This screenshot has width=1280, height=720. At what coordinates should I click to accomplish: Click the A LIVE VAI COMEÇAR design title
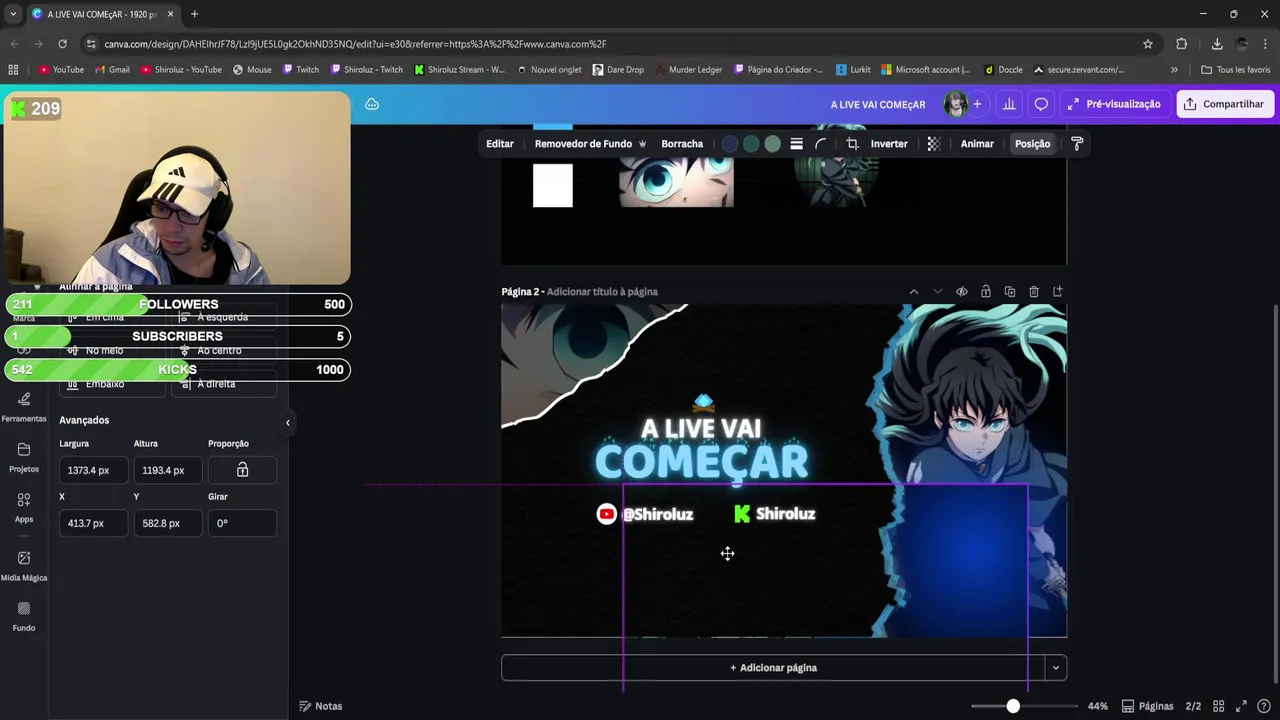click(x=878, y=104)
